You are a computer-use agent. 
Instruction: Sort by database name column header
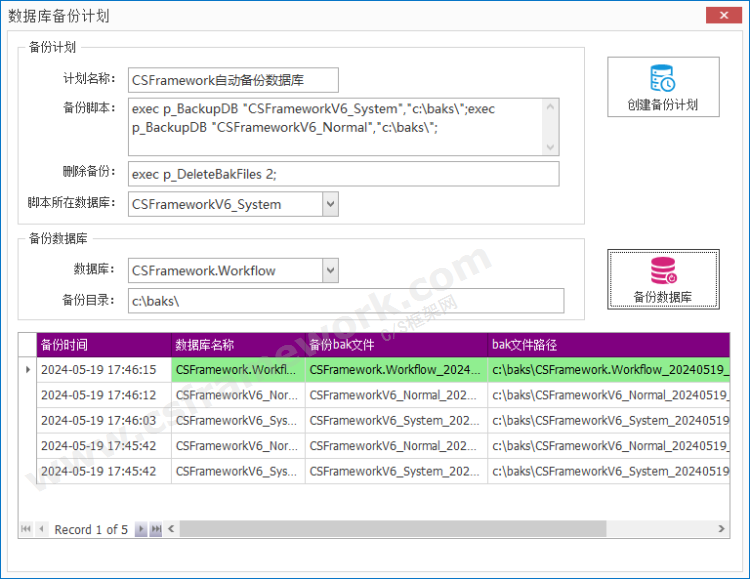click(238, 345)
